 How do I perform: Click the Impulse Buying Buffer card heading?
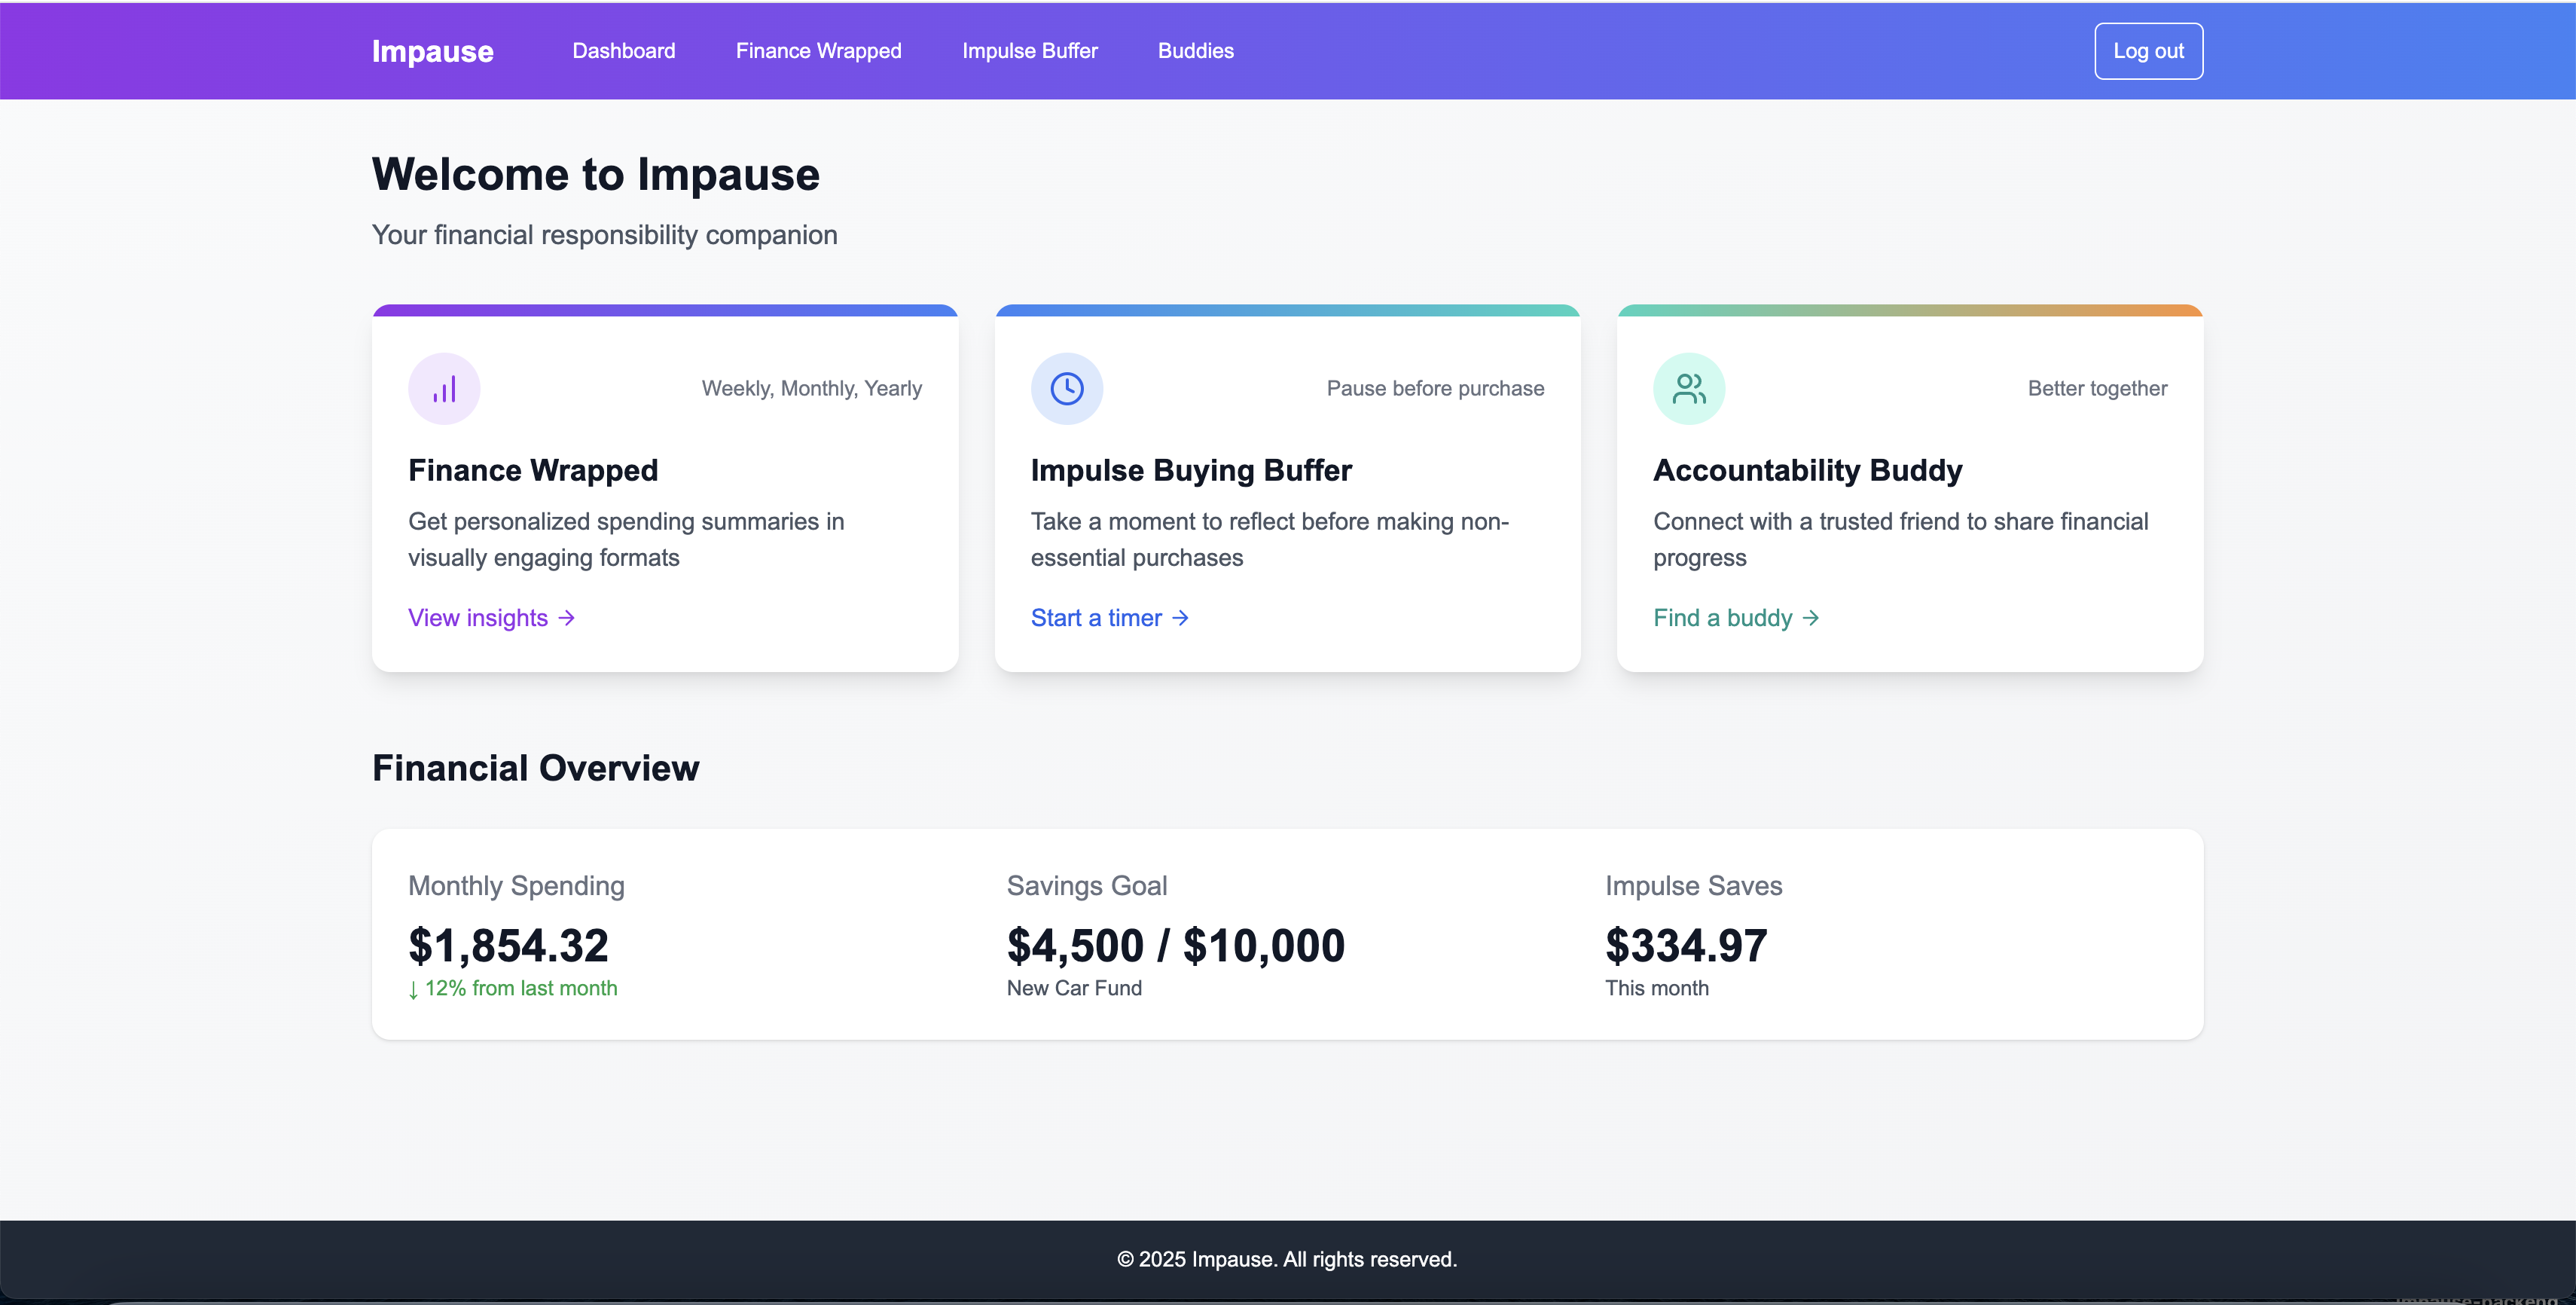pyautogui.click(x=1190, y=470)
